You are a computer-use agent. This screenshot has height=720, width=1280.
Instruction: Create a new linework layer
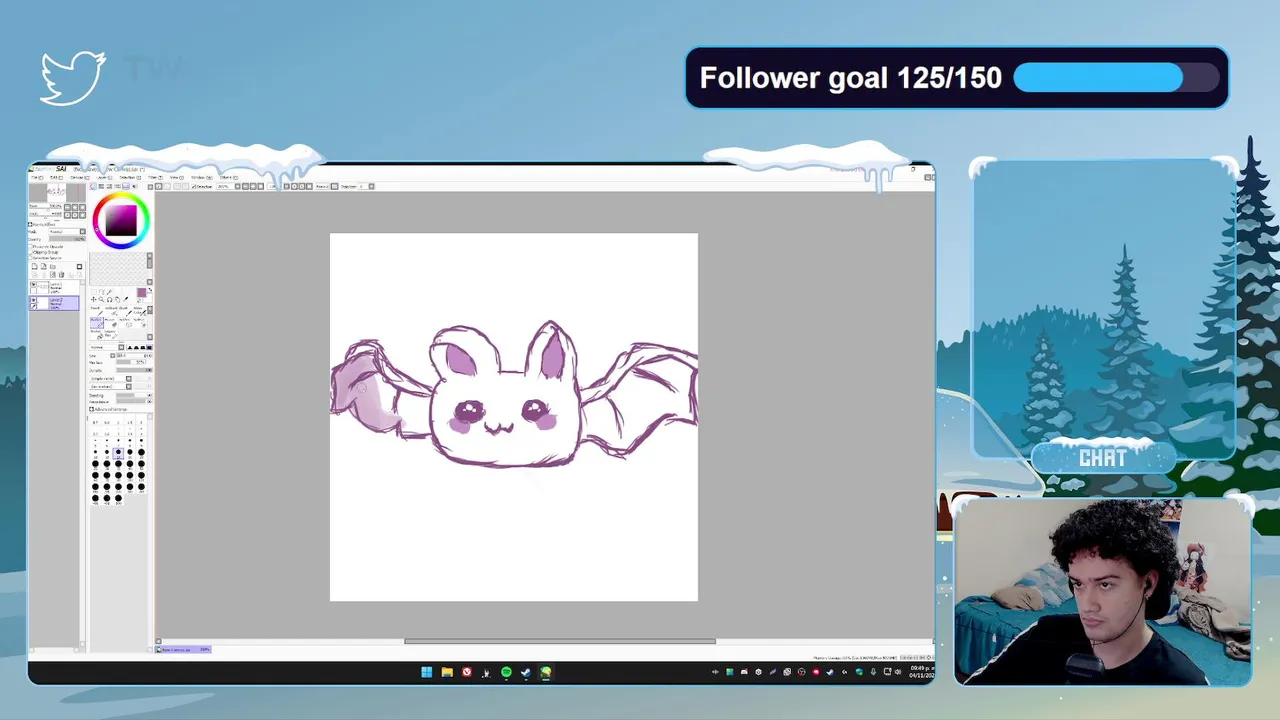coord(43,266)
